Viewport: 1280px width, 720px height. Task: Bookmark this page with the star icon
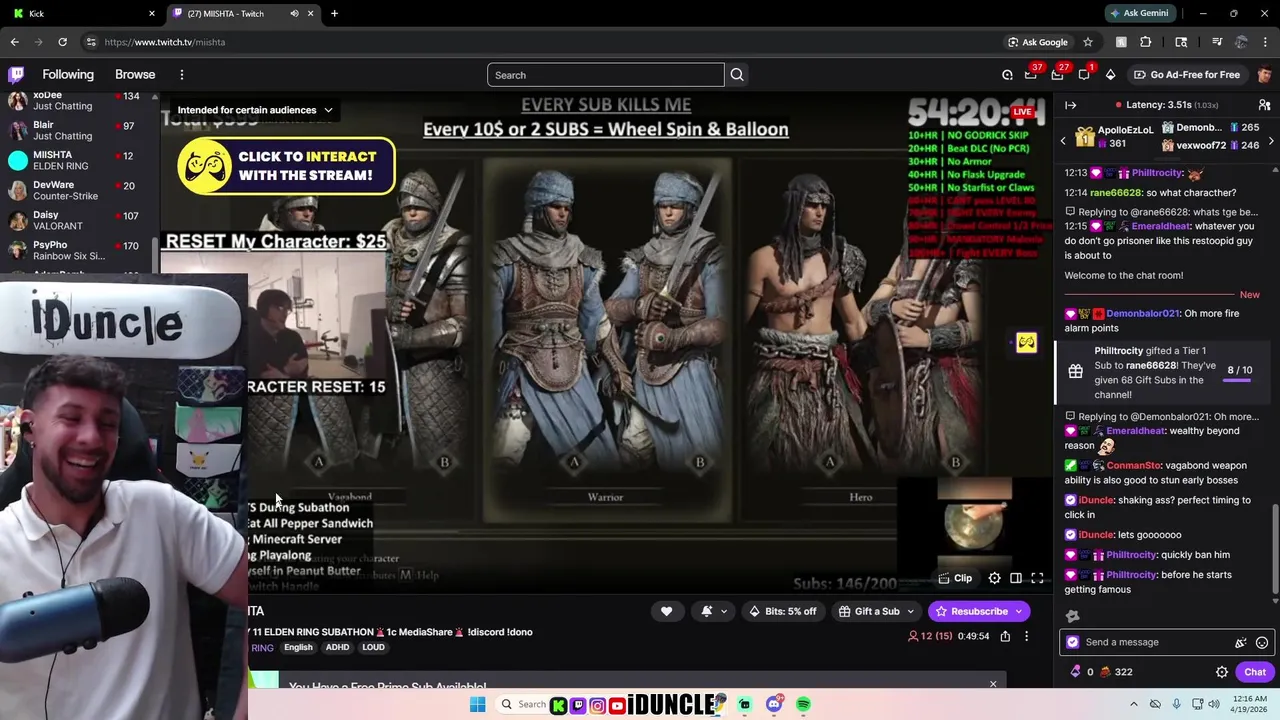pos(1088,42)
